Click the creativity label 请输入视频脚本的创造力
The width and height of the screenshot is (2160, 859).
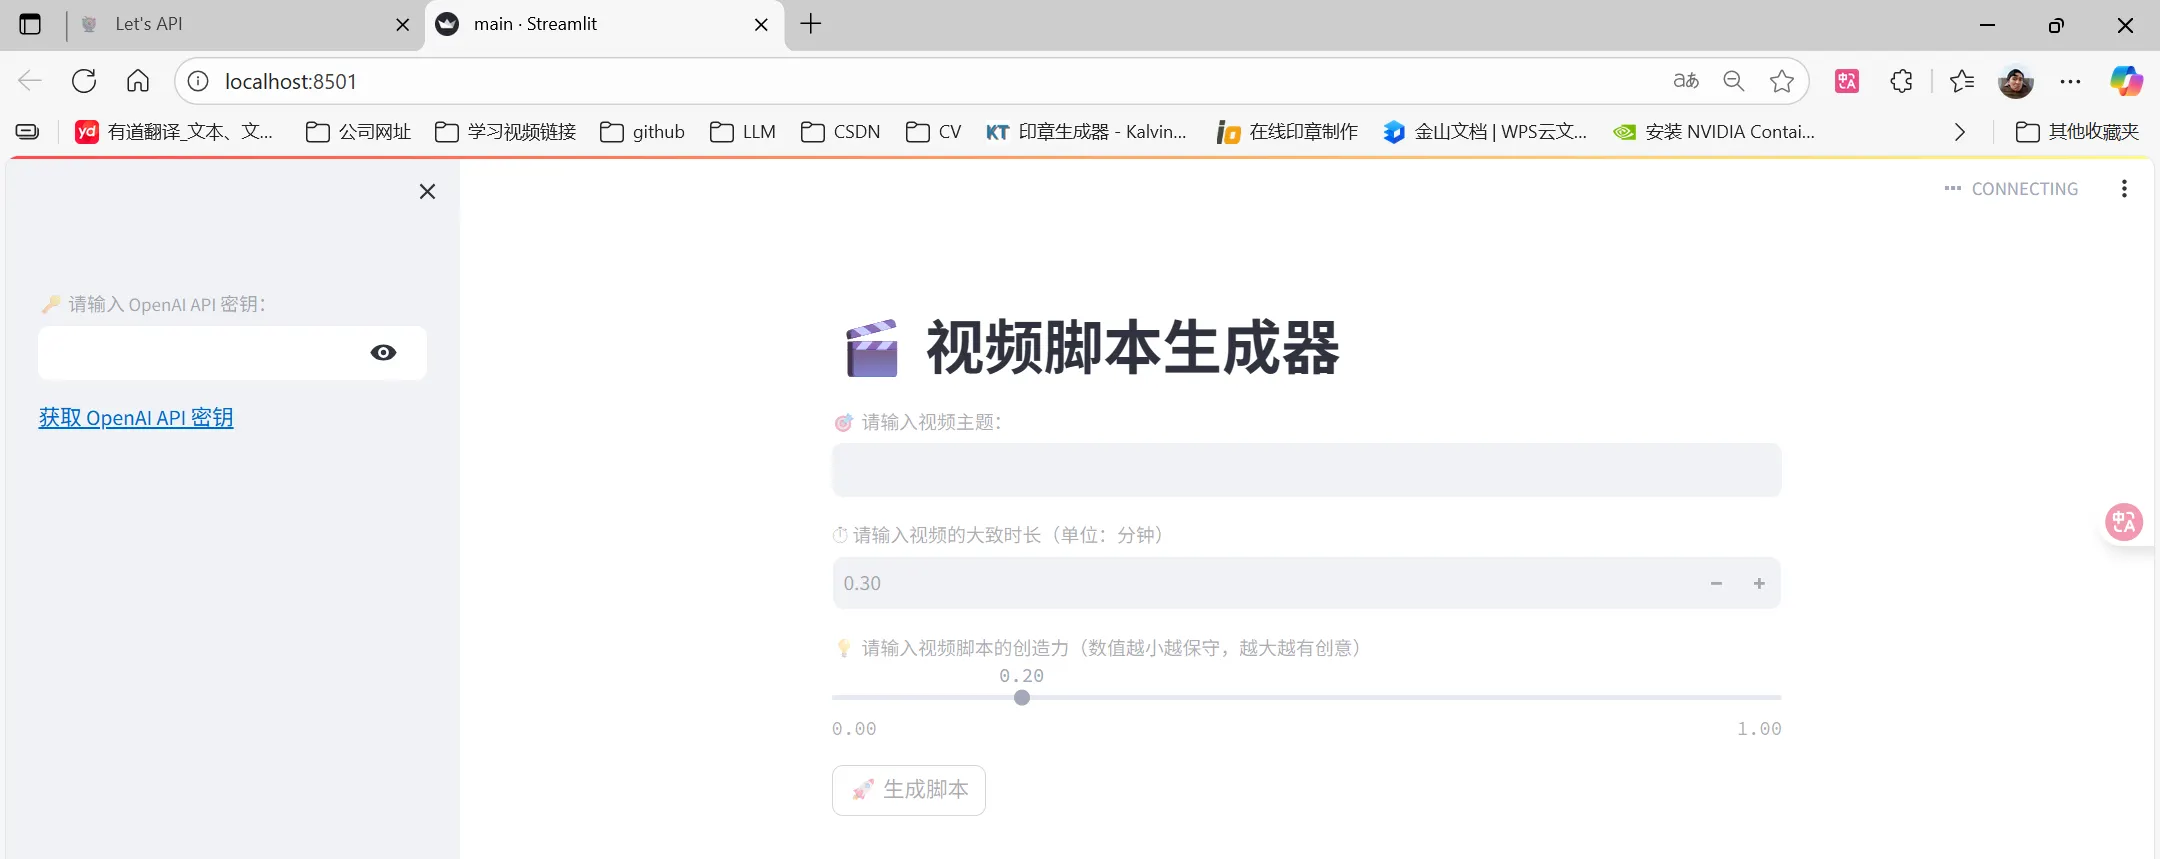1100,648
